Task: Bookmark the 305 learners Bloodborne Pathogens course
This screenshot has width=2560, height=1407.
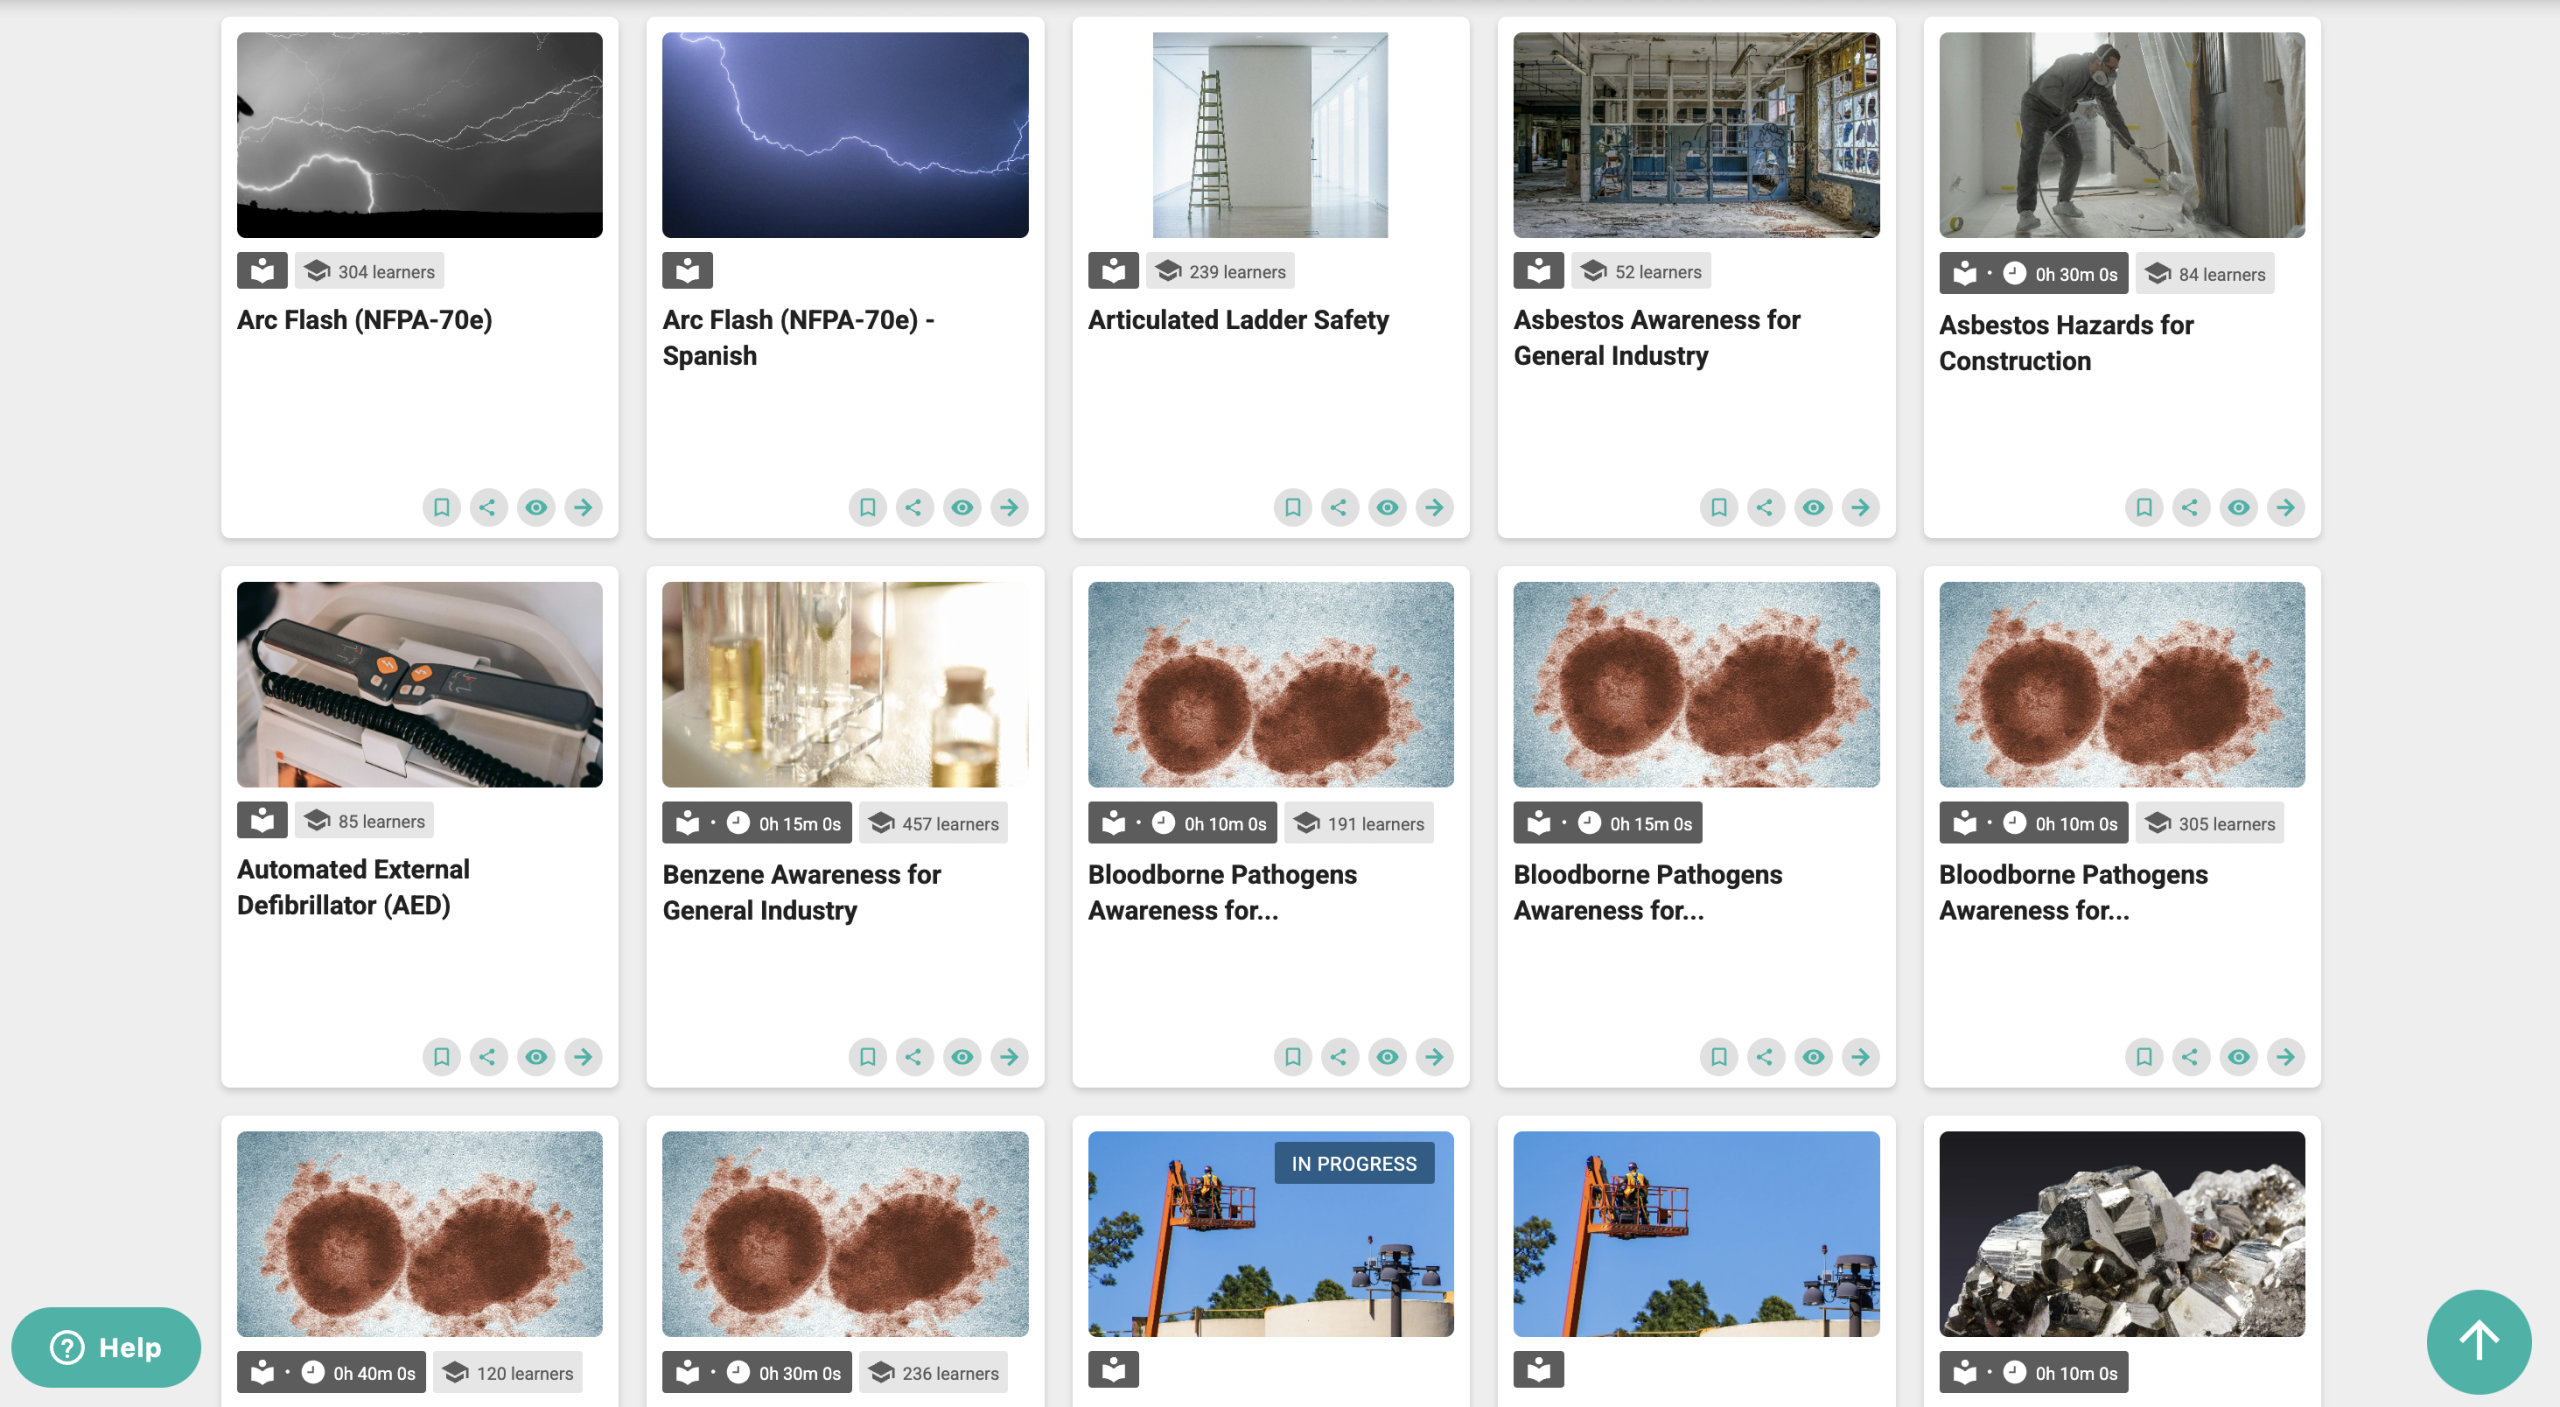Action: click(2144, 1057)
